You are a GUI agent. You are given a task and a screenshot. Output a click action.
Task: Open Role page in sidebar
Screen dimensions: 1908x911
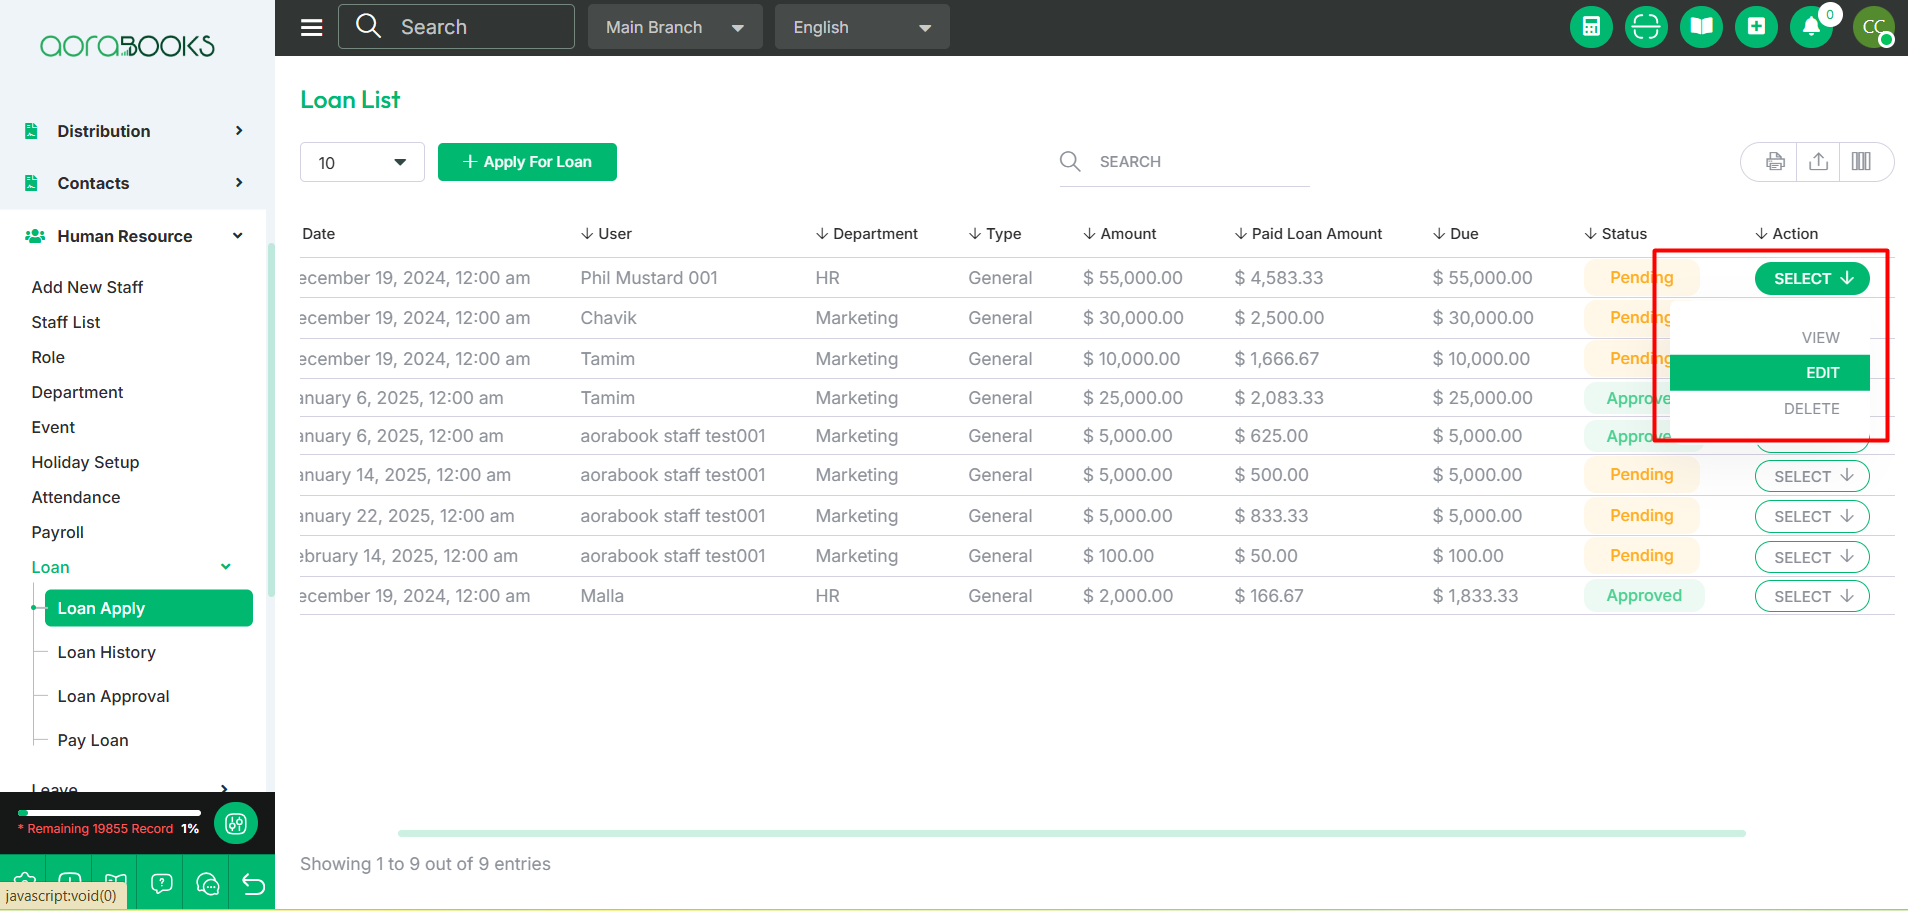[48, 357]
